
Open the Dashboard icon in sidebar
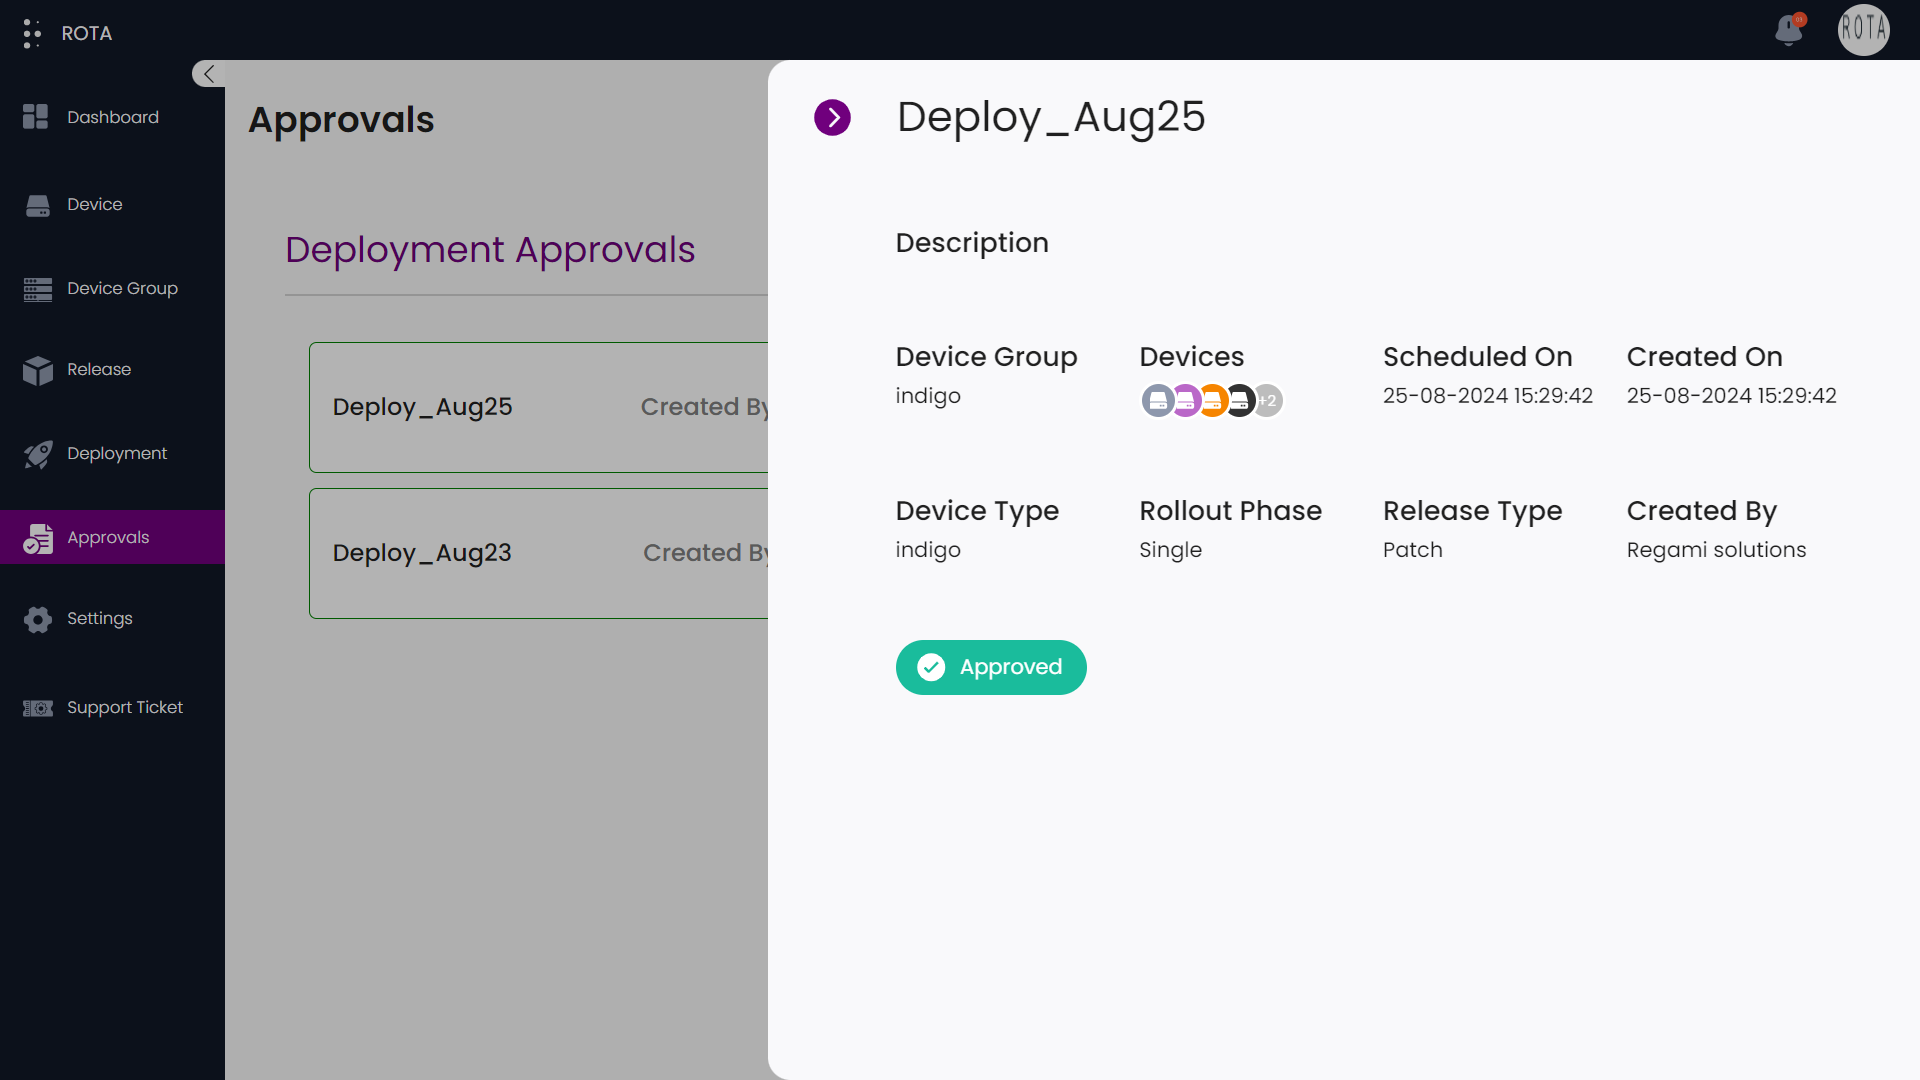(x=35, y=117)
